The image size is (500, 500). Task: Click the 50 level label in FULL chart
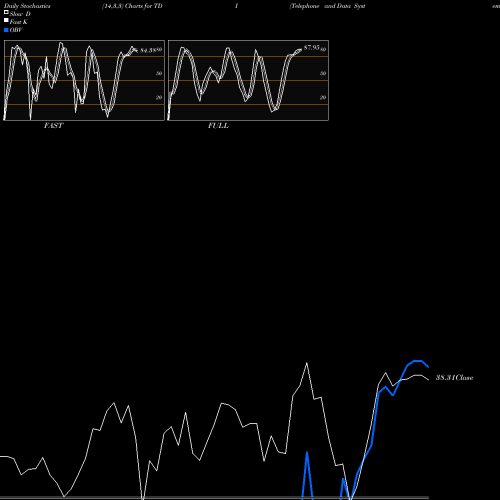(323, 73)
